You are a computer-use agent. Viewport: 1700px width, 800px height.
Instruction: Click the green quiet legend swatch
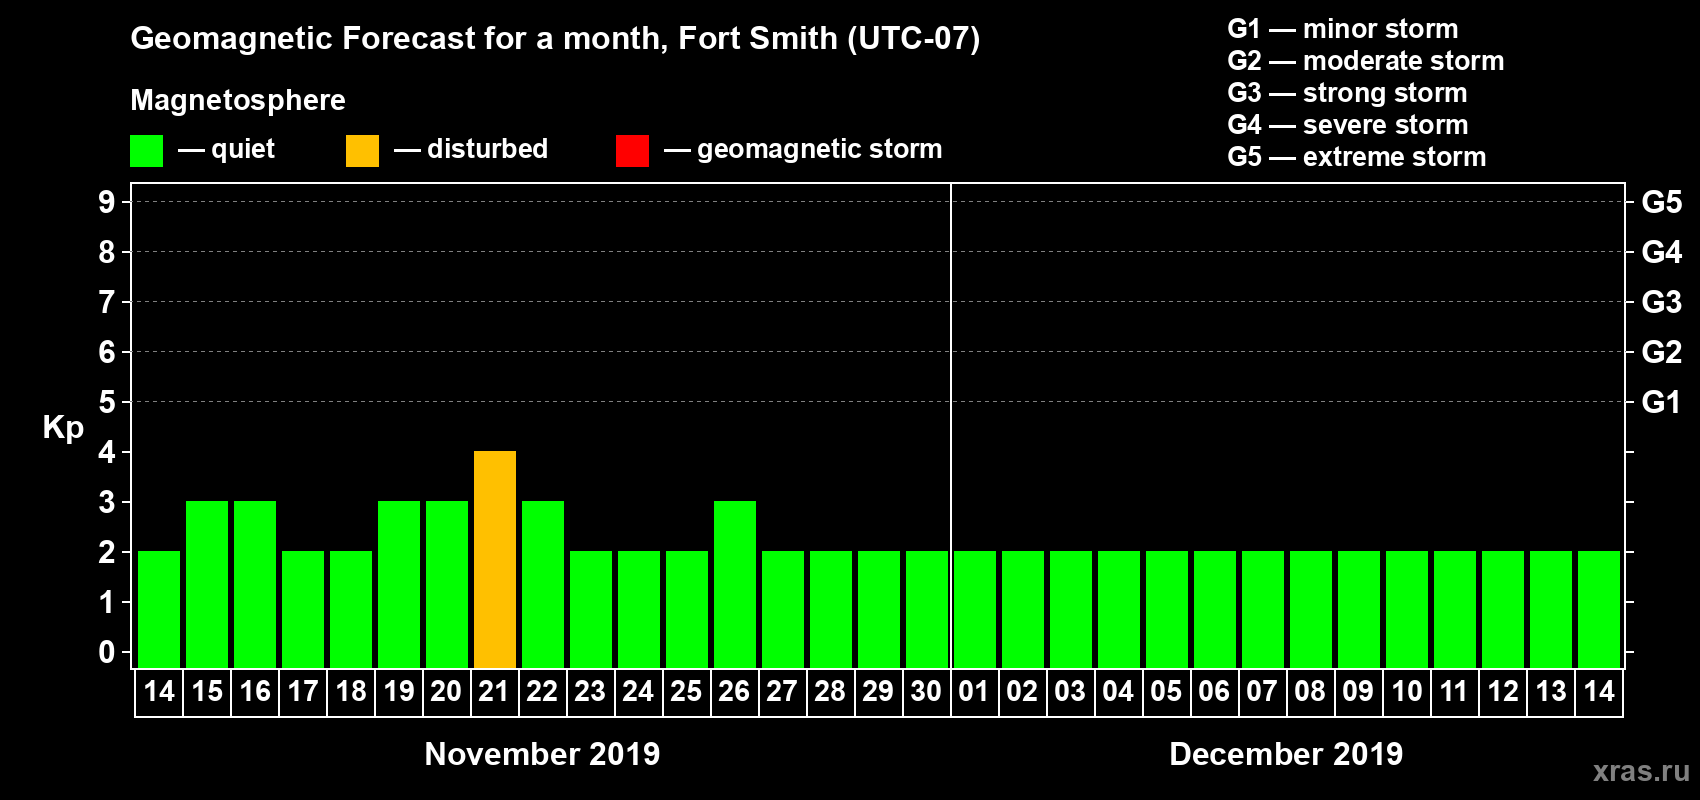click(x=146, y=151)
